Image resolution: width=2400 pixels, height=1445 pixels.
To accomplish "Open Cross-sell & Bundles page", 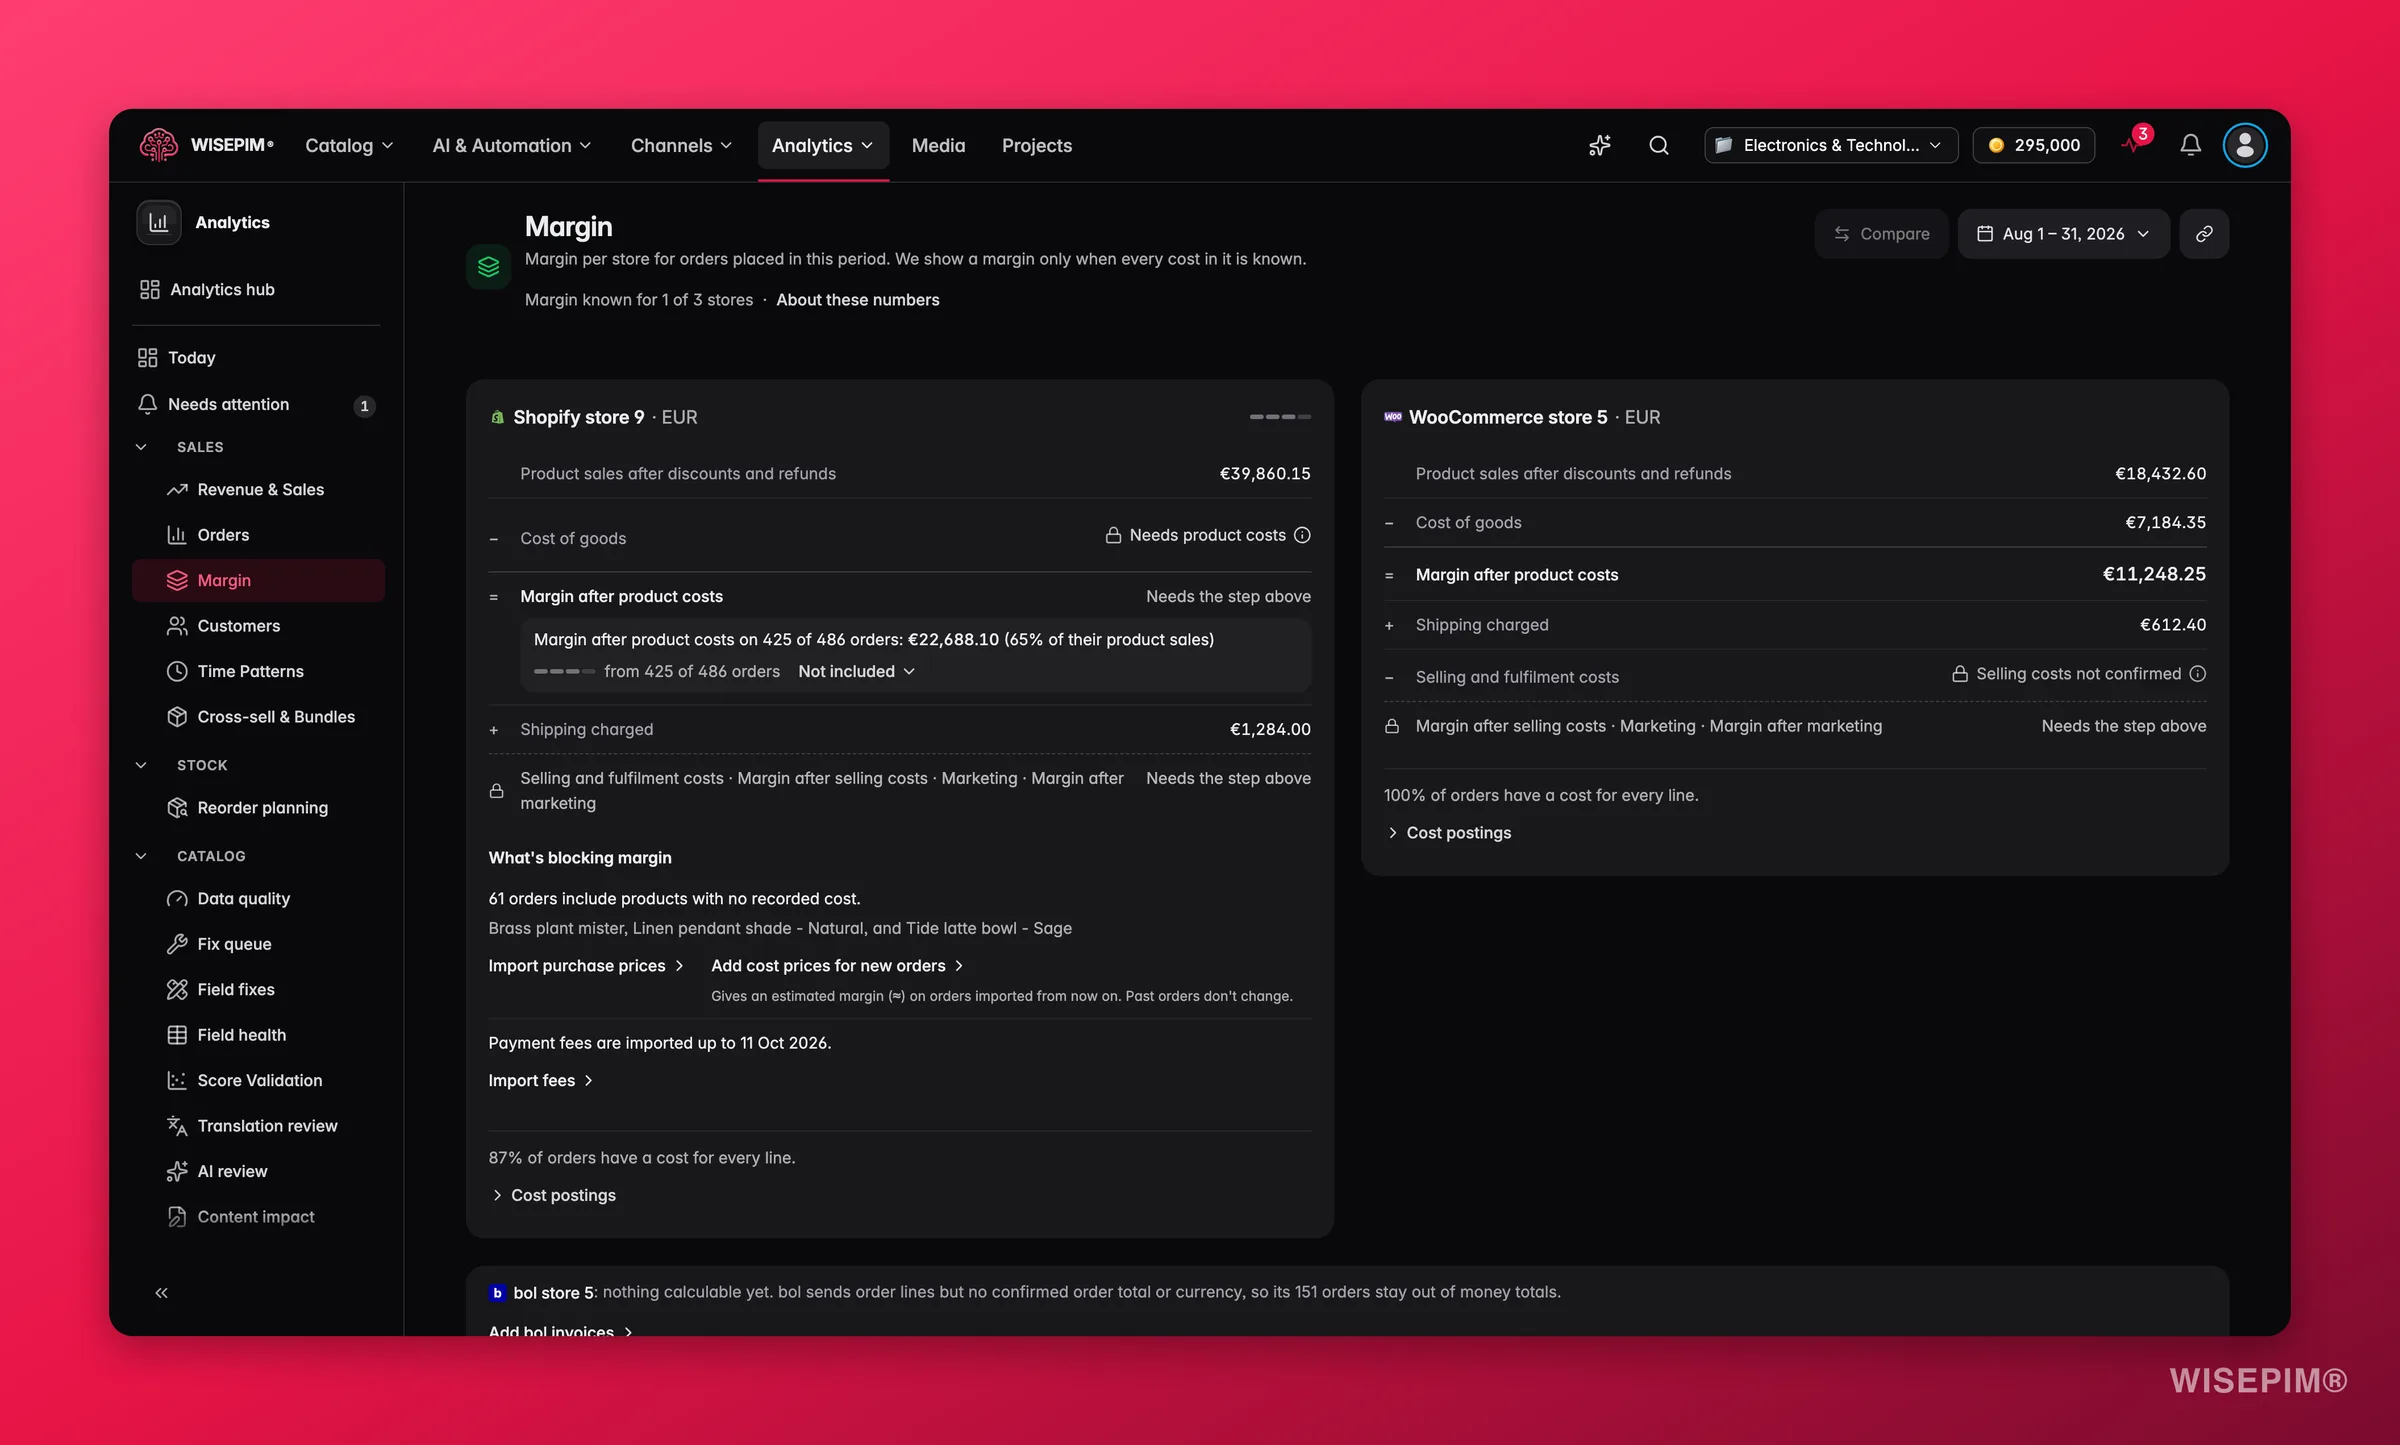I will 258,717.
